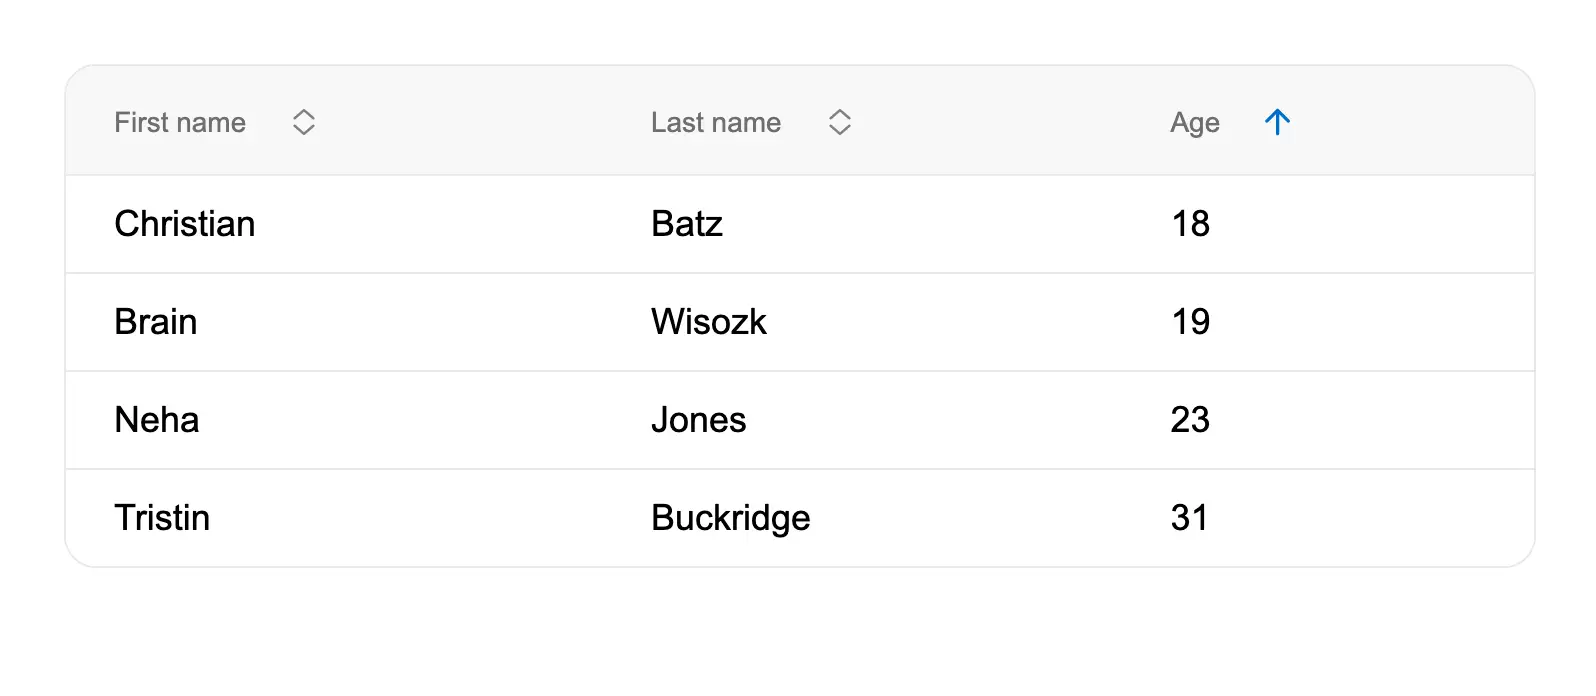Click the Buckridge last name cell
This screenshot has height=696, width=1596.
pyautogui.click(x=731, y=518)
